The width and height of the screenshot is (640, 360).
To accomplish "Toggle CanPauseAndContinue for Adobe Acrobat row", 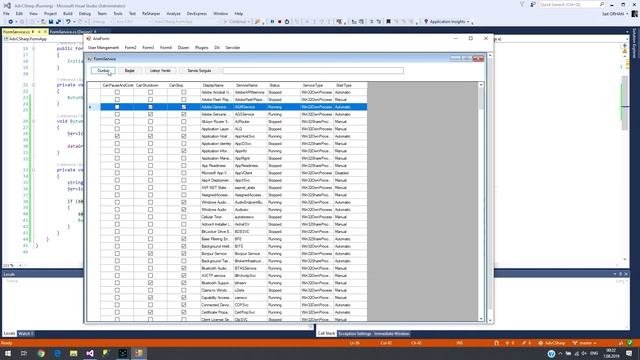I will click(117, 92).
